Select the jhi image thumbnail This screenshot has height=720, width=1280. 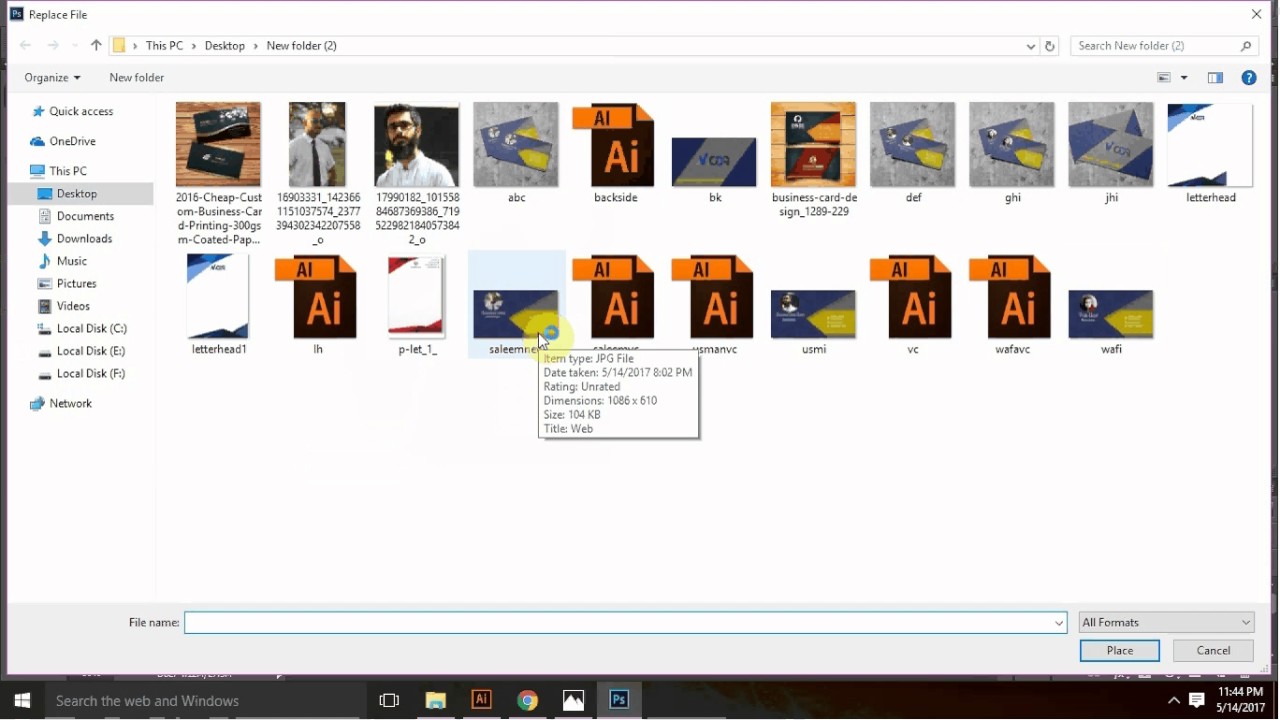(1110, 152)
